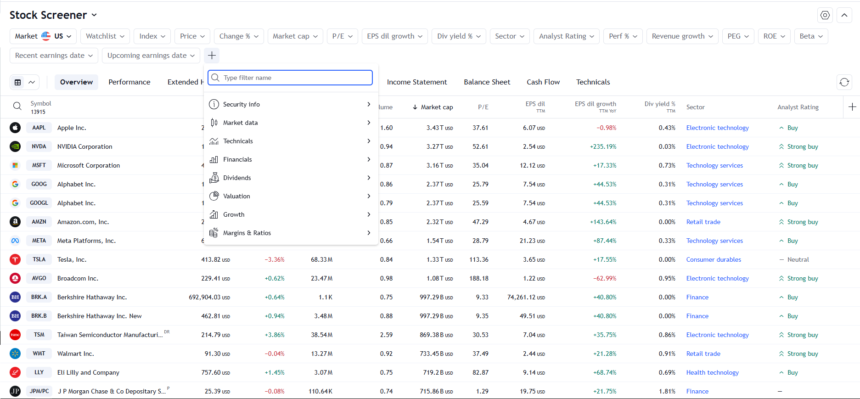Click the Apple Inc. logo icon
Screen dimensions: 860x399
pos(15,128)
